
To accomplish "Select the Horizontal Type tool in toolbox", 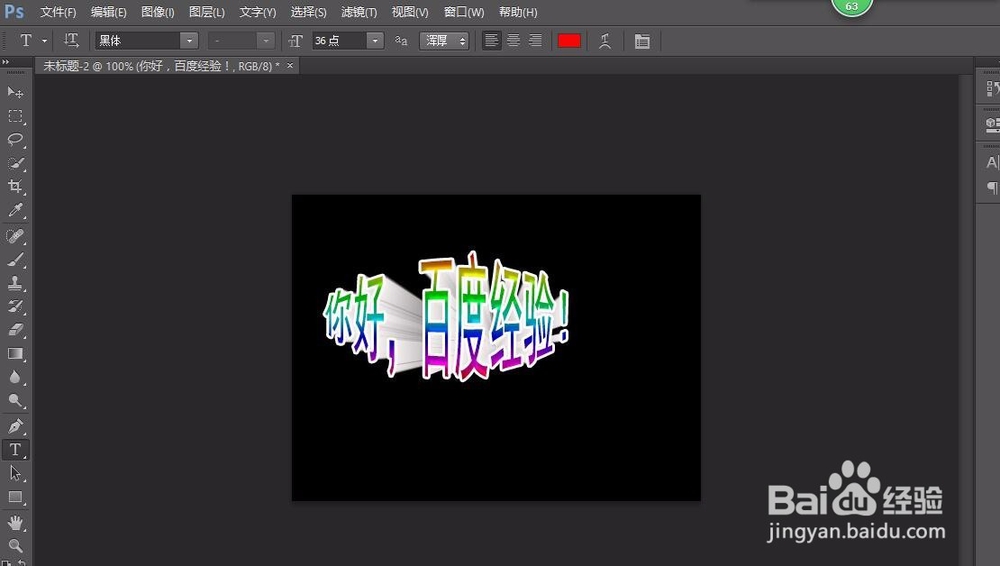I will pos(15,449).
